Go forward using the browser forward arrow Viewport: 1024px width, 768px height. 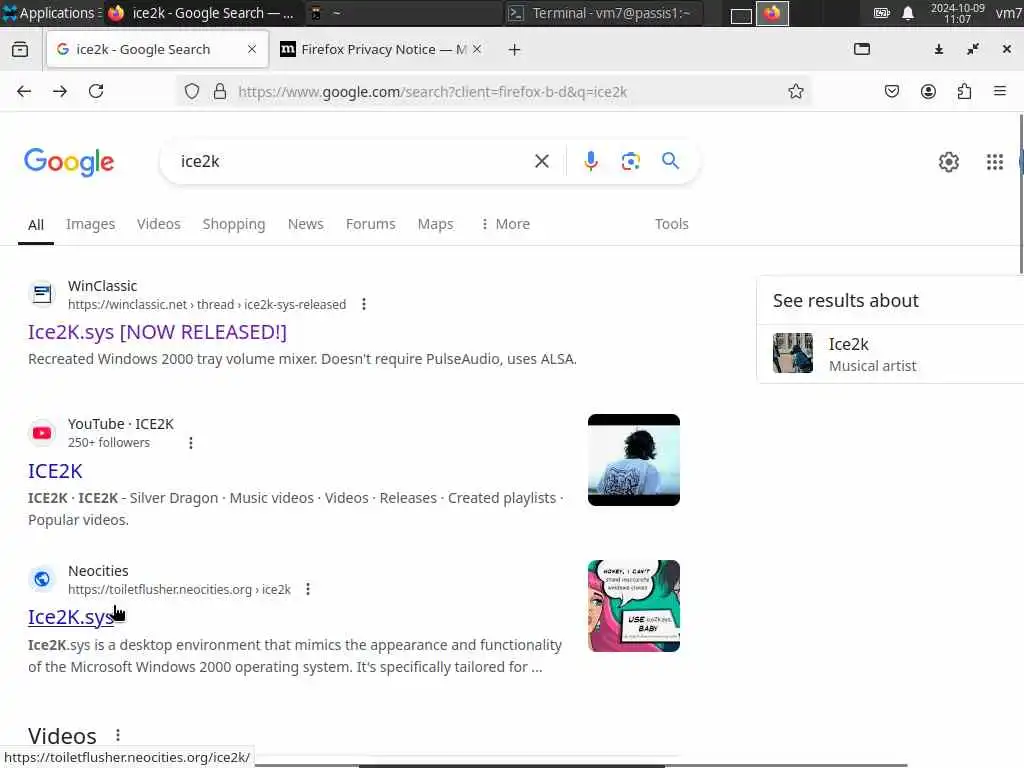click(60, 91)
